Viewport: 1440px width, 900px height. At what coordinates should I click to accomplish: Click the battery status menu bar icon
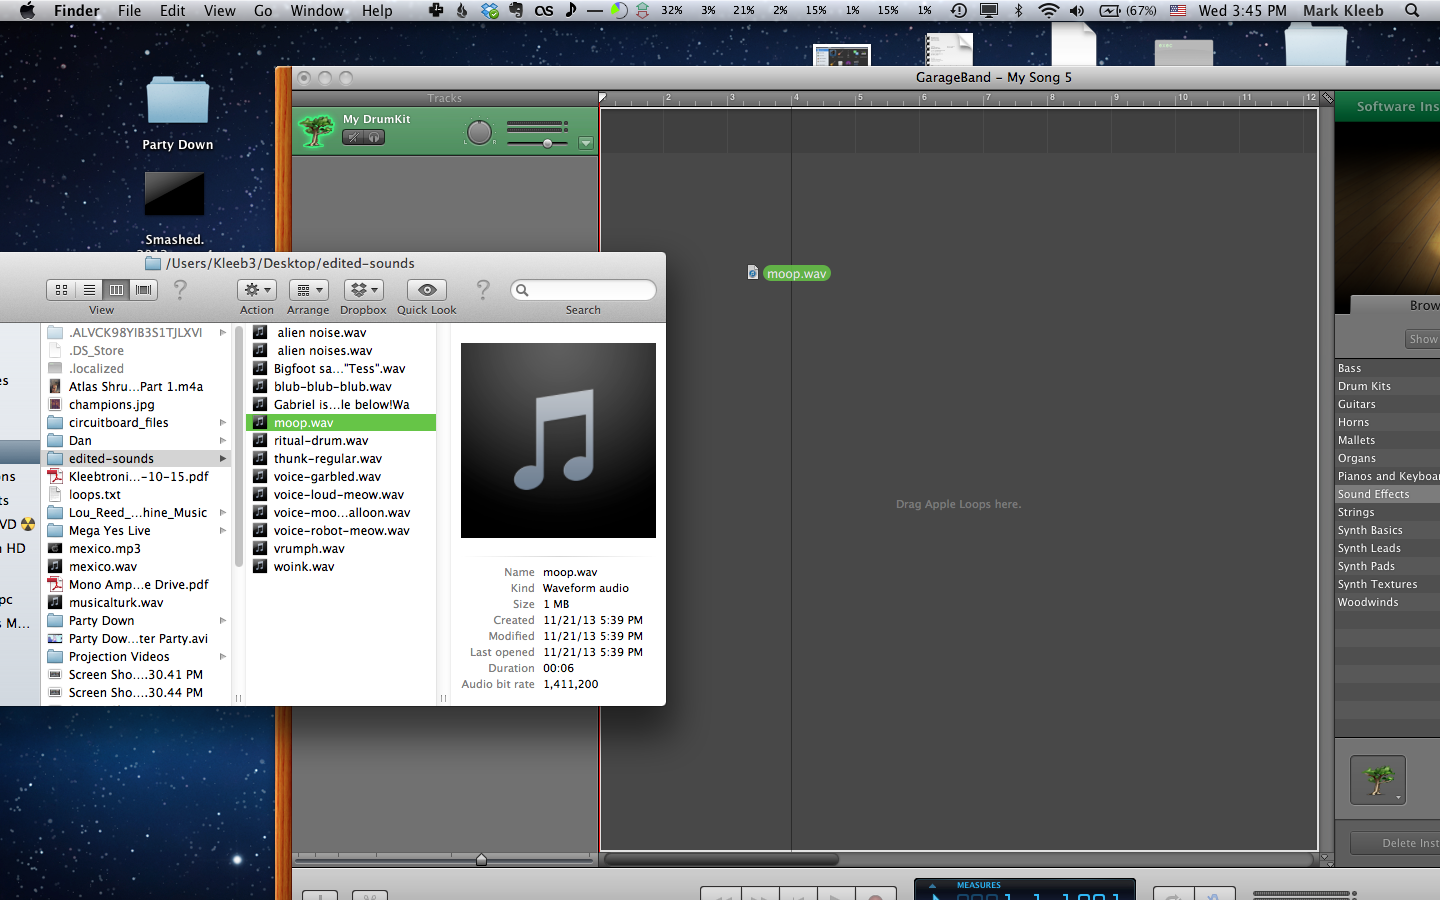pos(1128,10)
